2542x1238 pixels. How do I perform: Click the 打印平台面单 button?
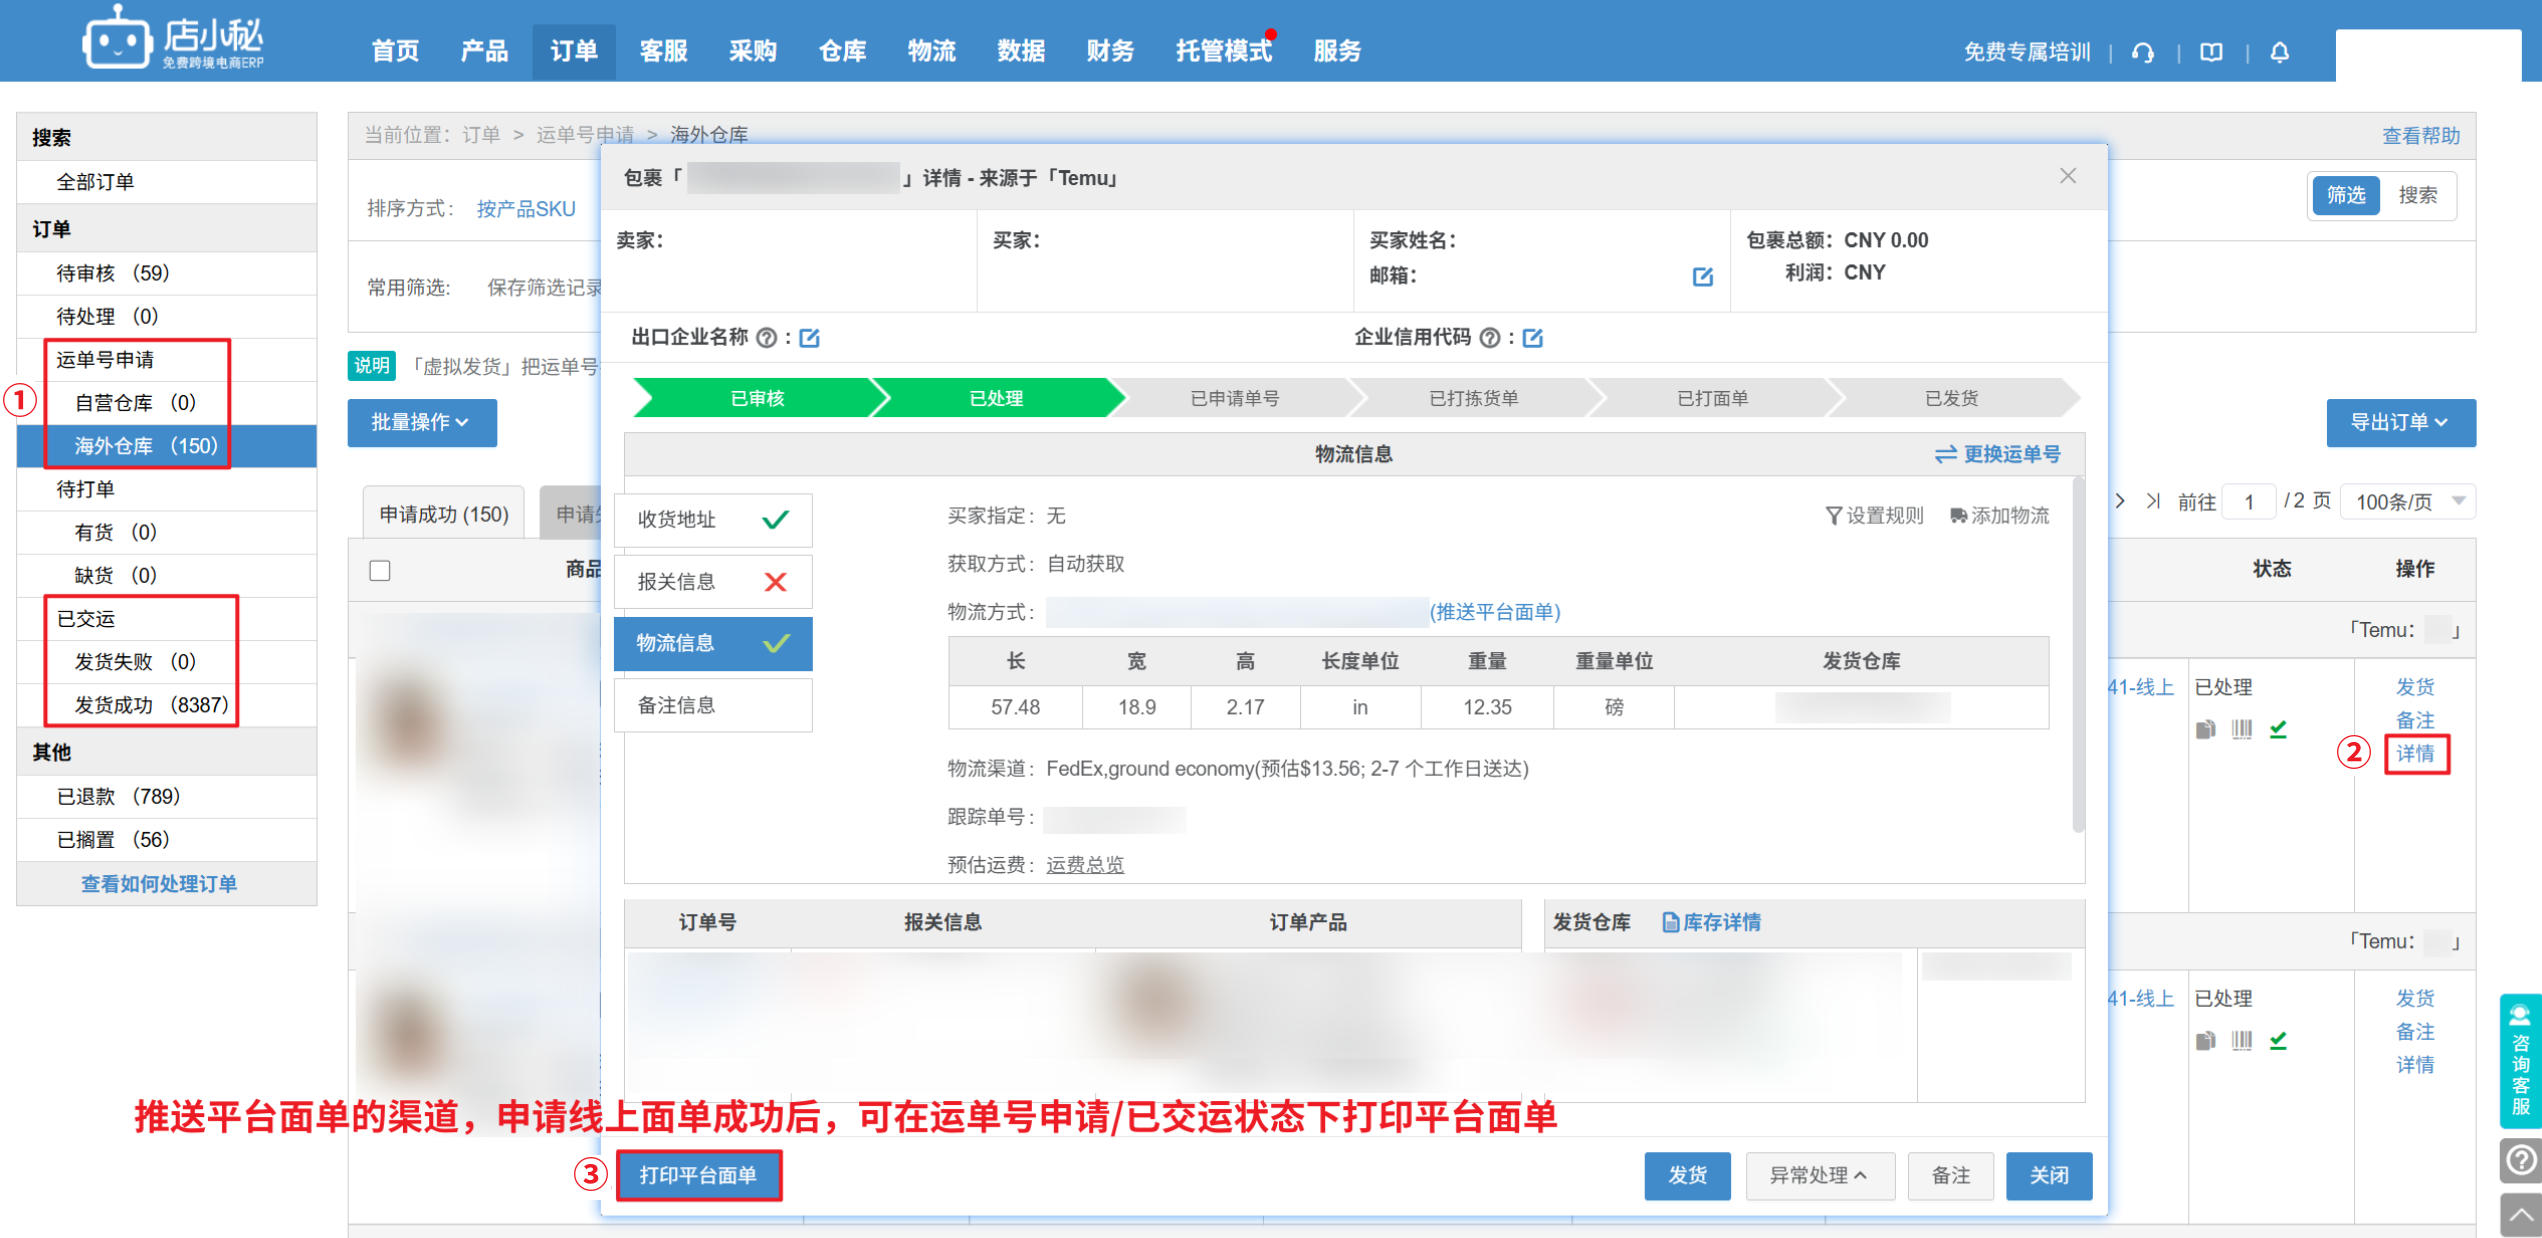[x=698, y=1175]
